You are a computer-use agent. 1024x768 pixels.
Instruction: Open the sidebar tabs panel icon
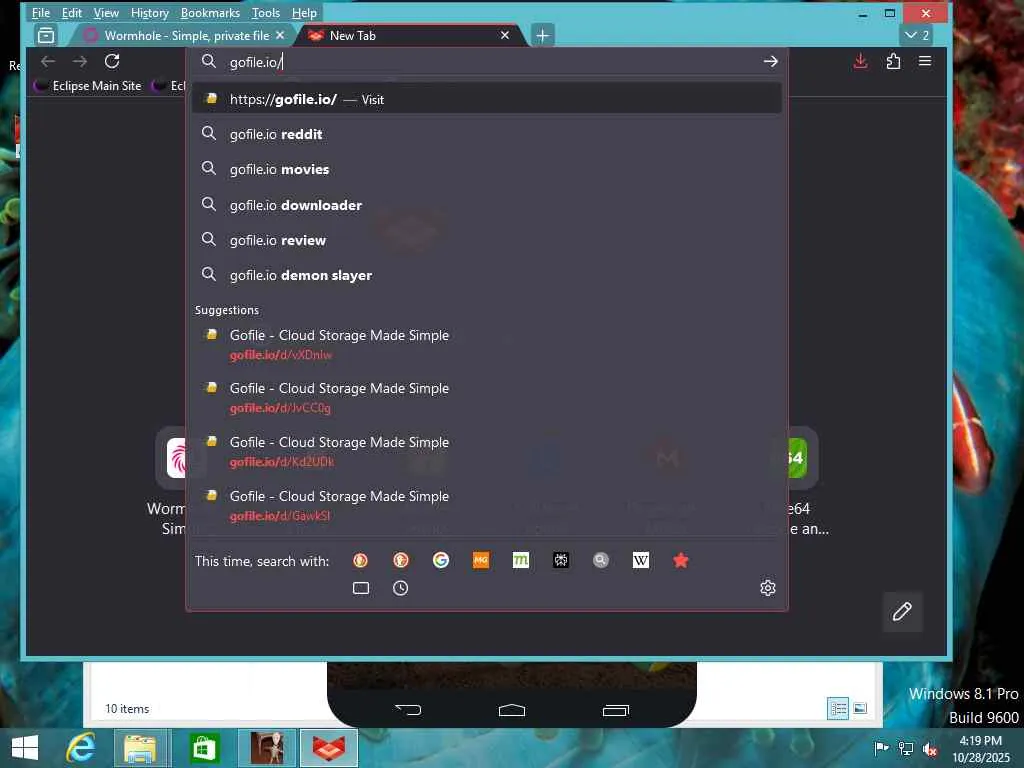(46, 35)
